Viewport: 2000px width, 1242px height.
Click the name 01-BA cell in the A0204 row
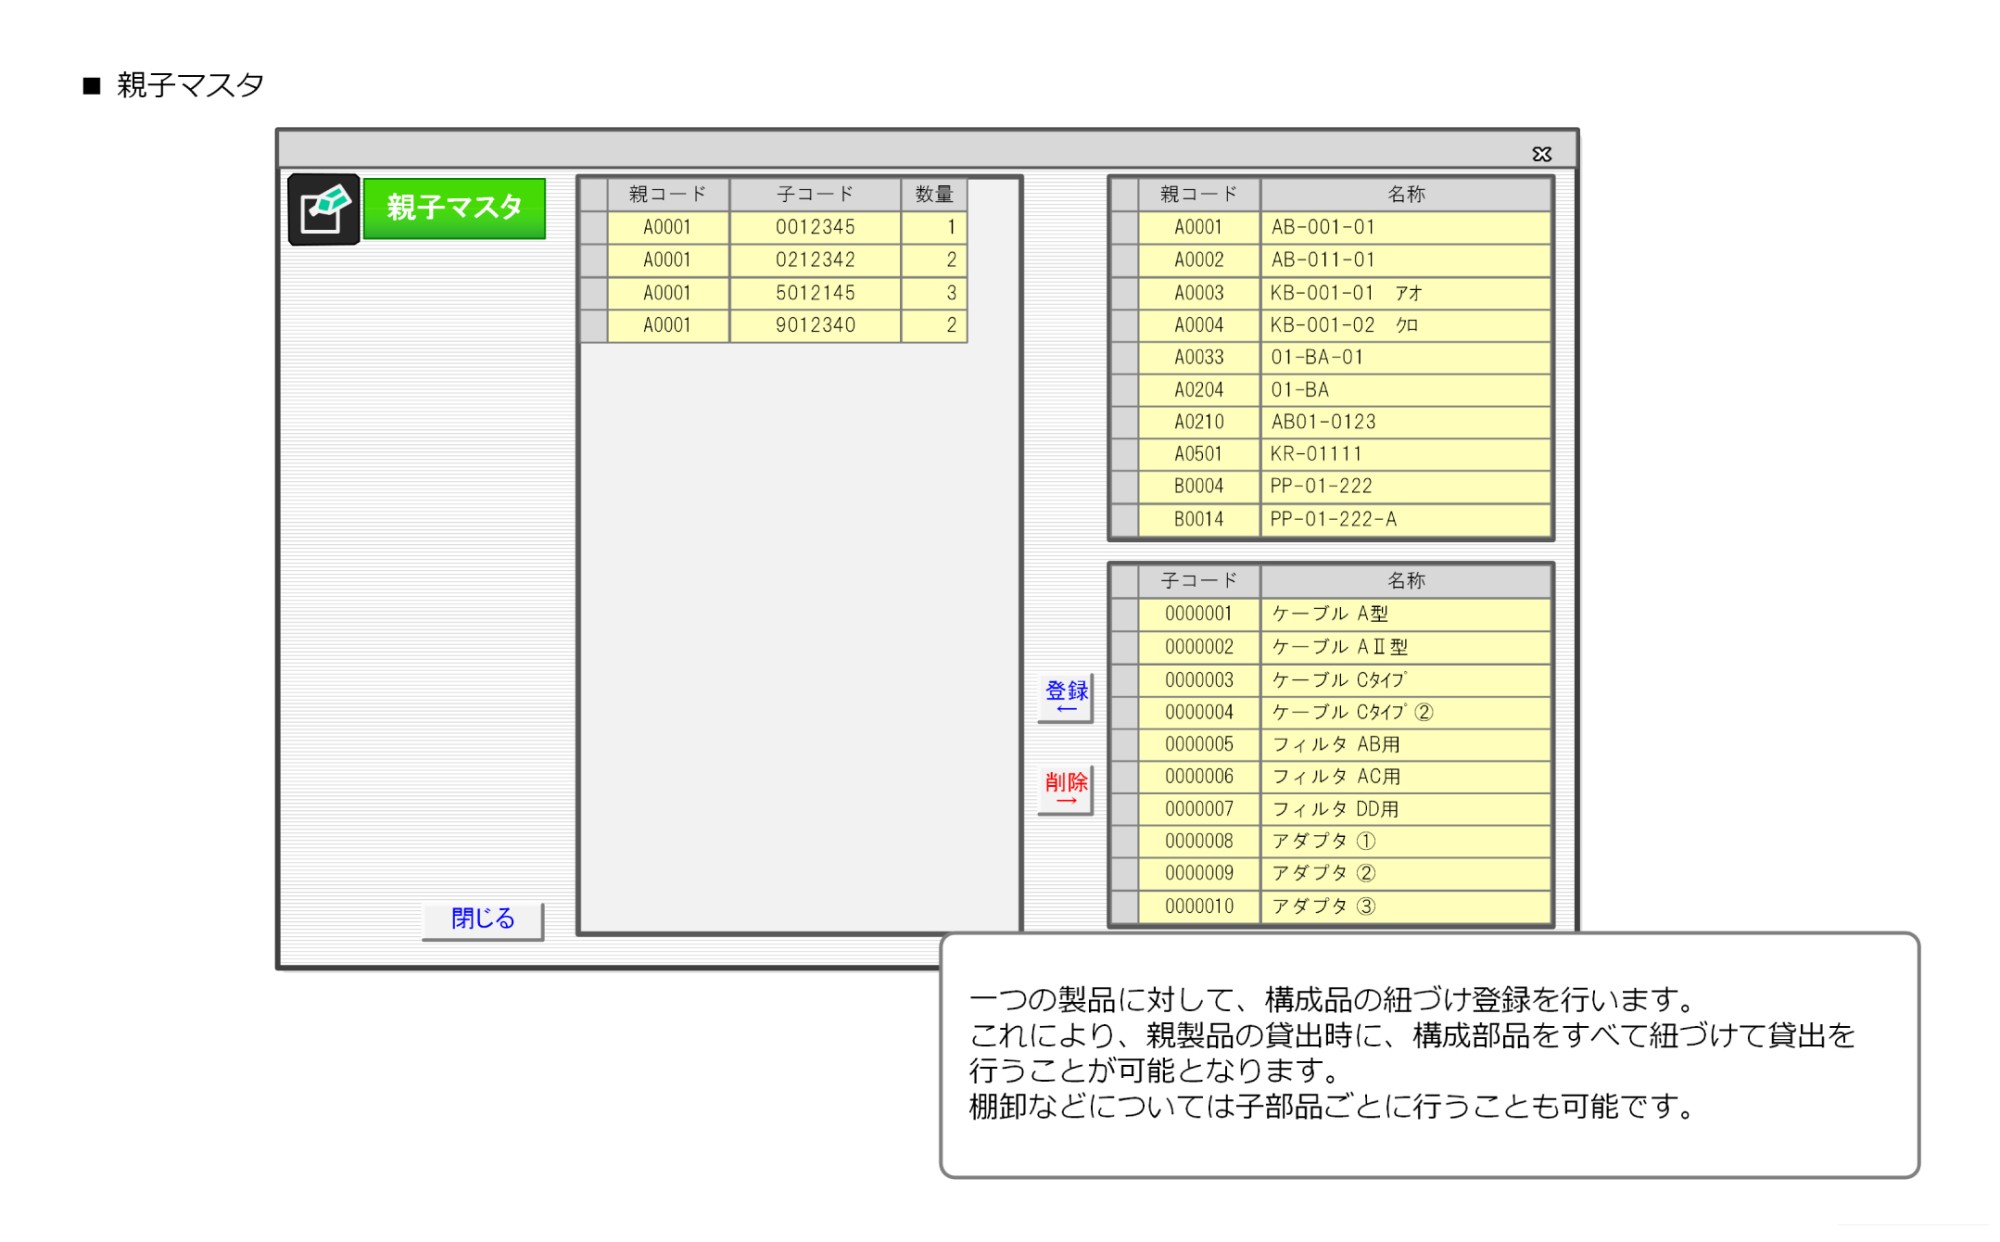pyautogui.click(x=1406, y=390)
